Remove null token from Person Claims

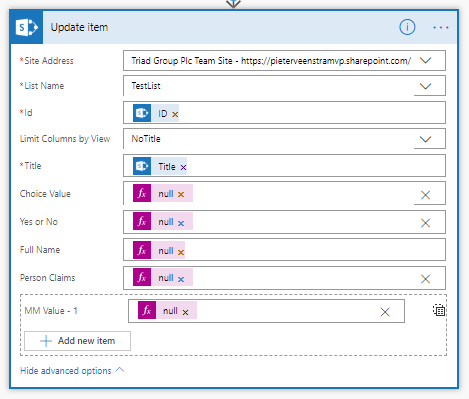point(181,279)
